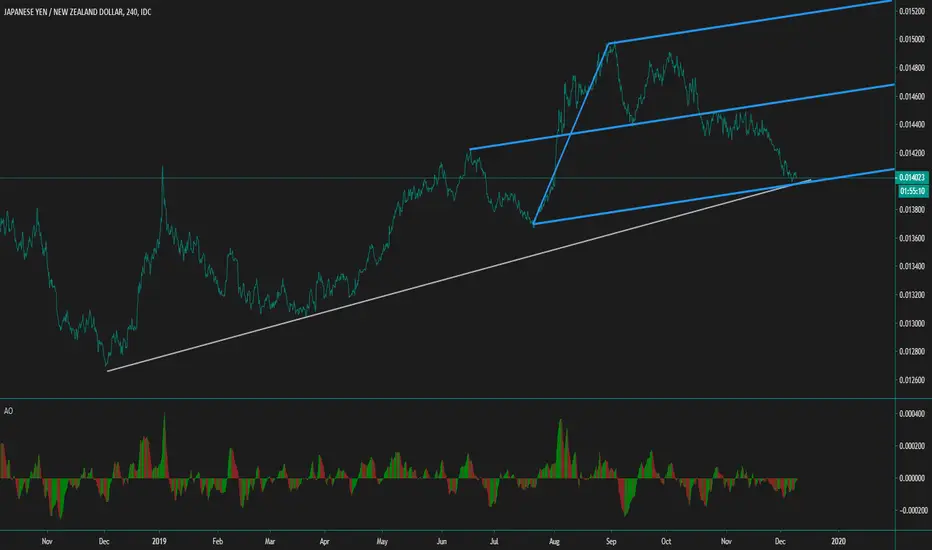Image resolution: width=932 pixels, height=550 pixels.
Task: Click the 0.013400 price axis label
Action: click(x=912, y=266)
